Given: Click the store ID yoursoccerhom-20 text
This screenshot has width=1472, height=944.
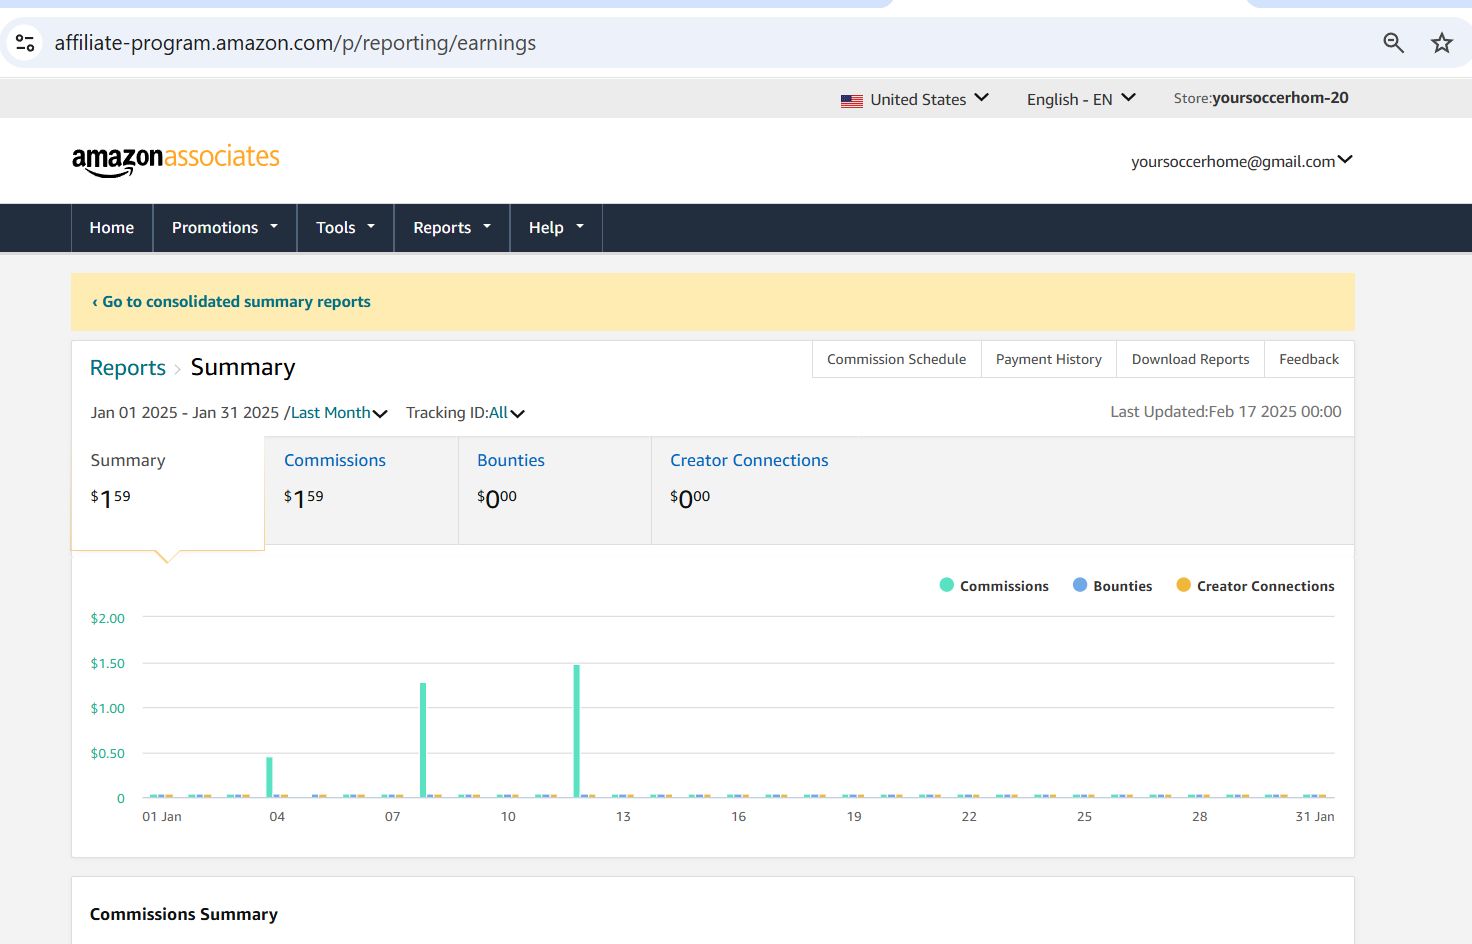Looking at the screenshot, I should (x=1280, y=98).
